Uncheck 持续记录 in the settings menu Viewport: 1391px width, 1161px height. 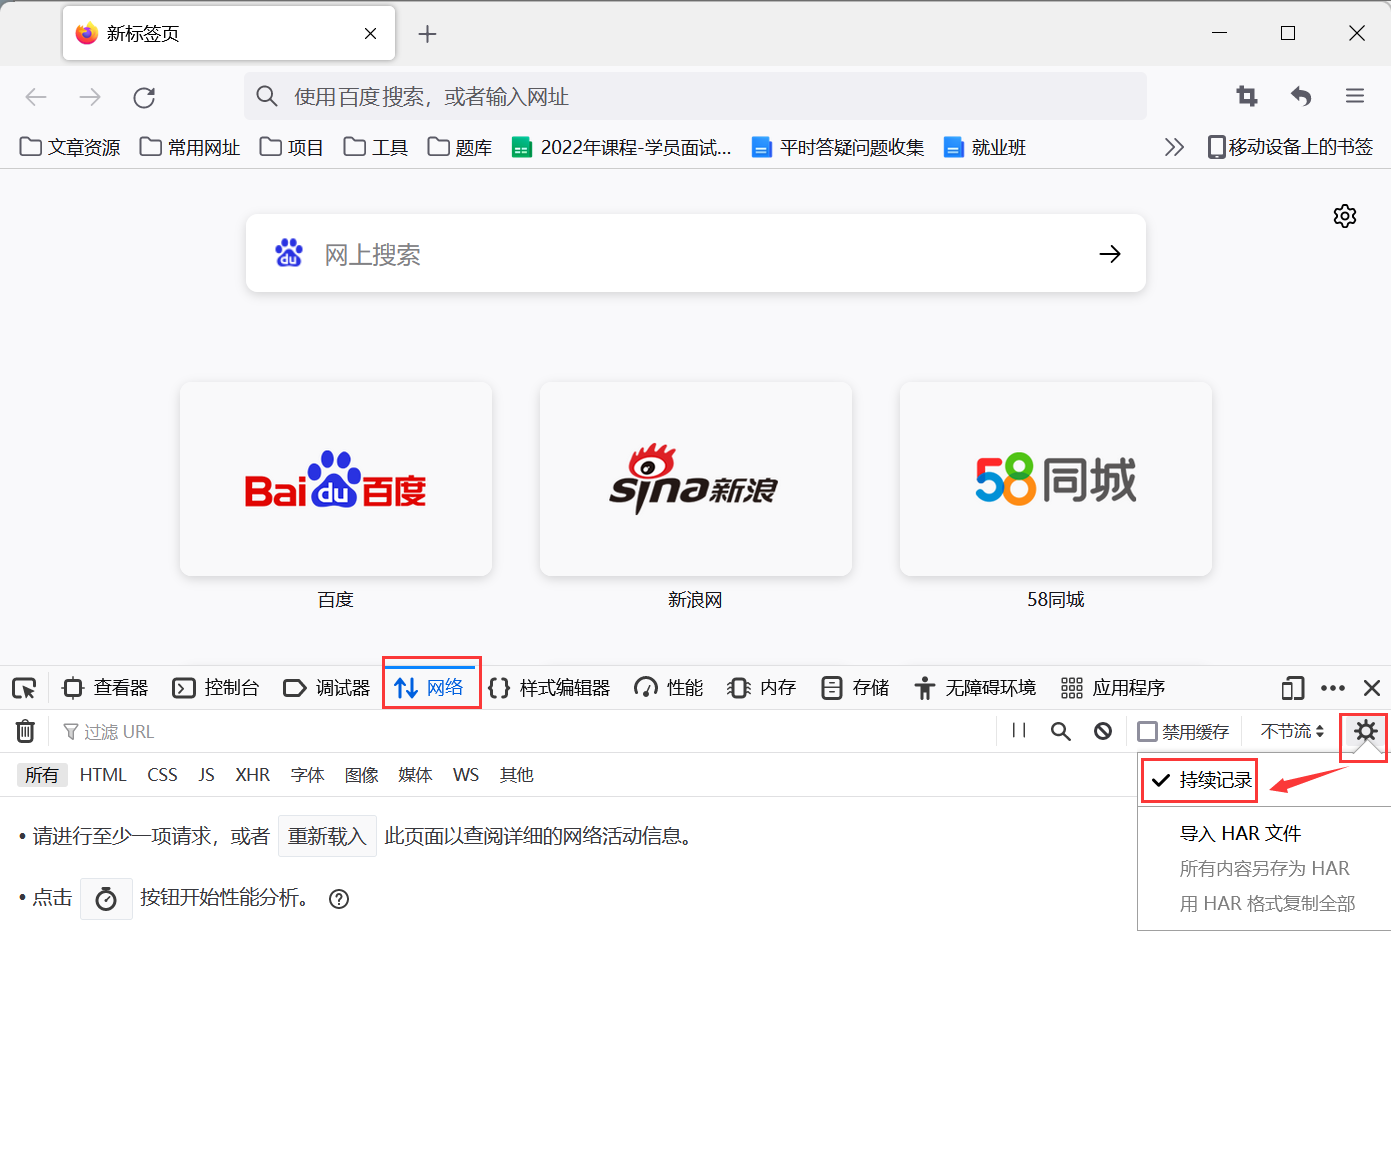pos(1199,780)
